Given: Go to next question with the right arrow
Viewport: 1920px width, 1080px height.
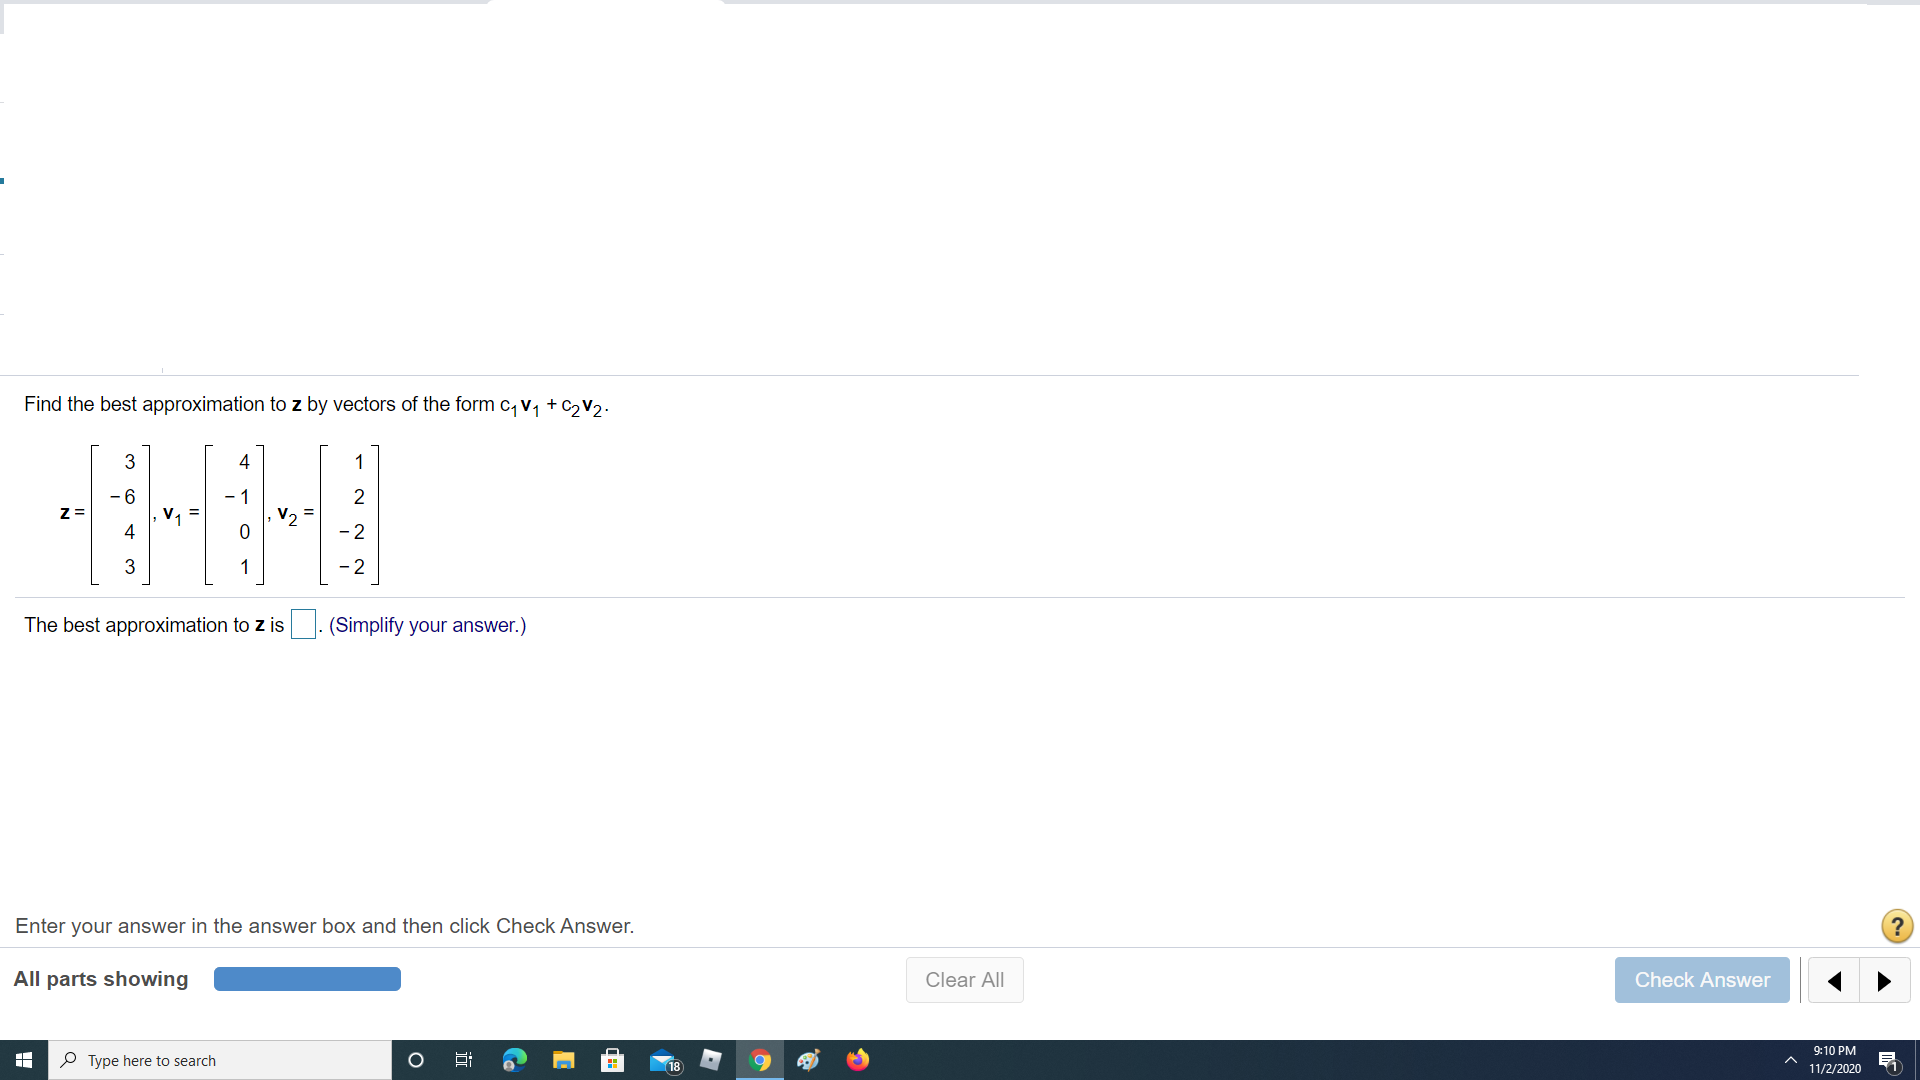Looking at the screenshot, I should [x=1884, y=981].
